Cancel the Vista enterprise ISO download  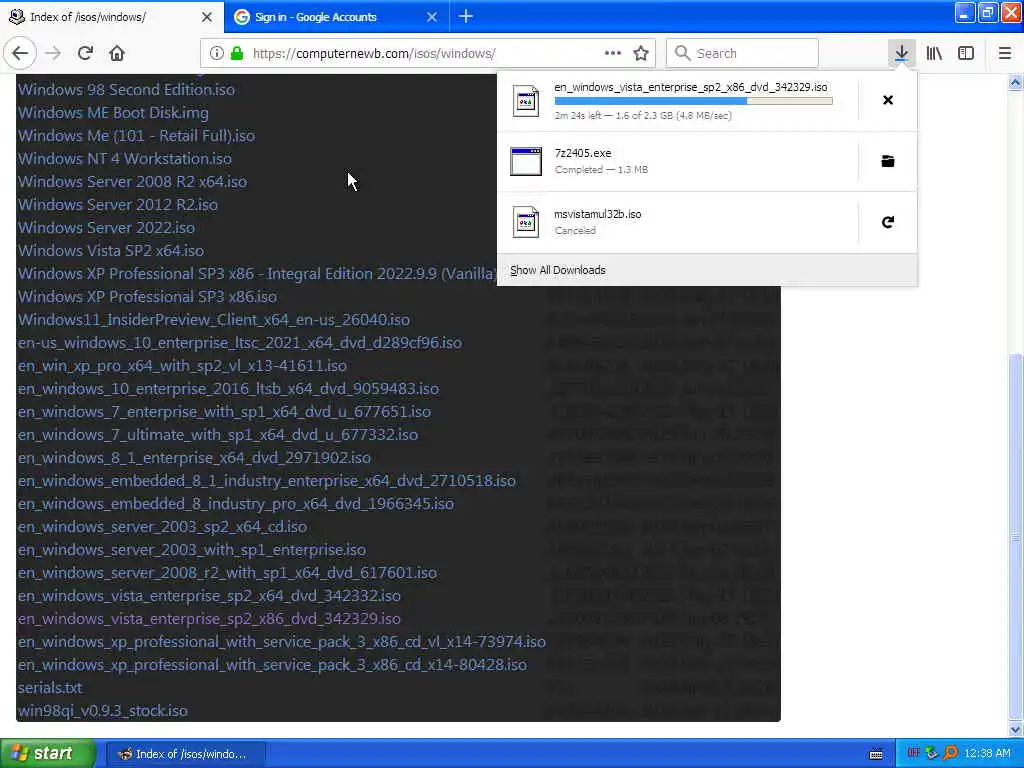888,100
